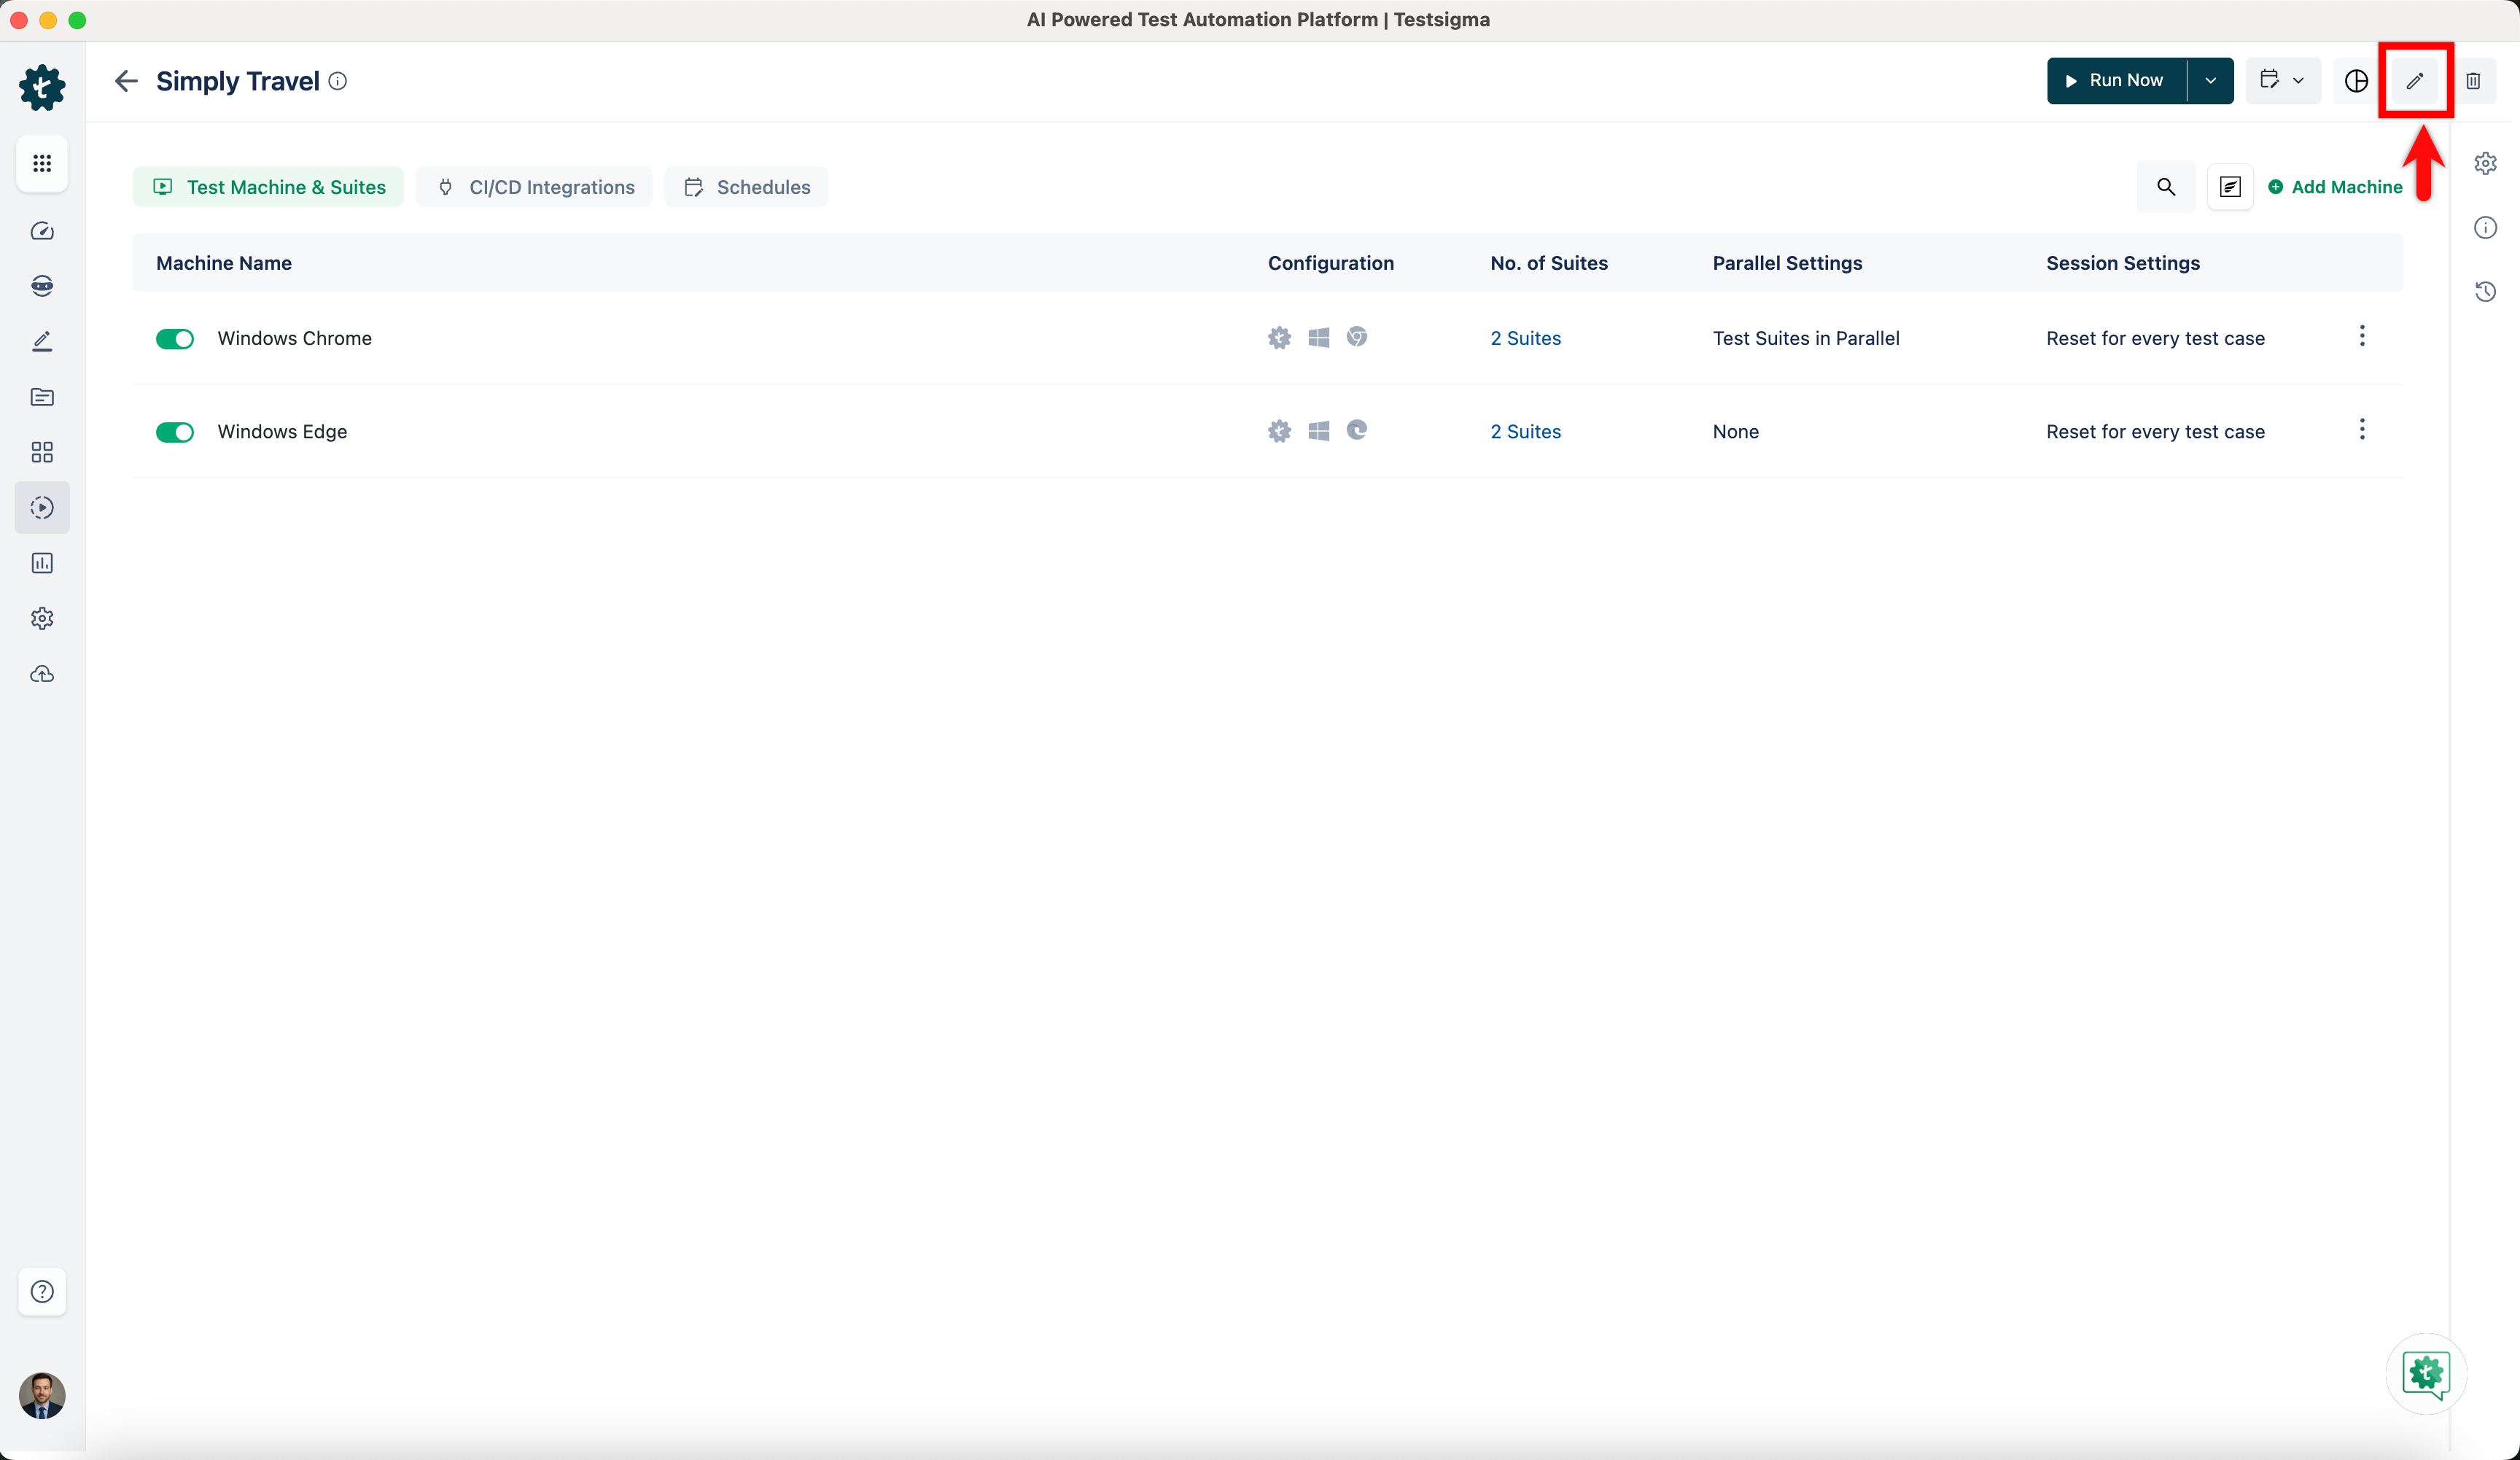Click the history clock icon on right
The image size is (2520, 1460).
pos(2485,292)
